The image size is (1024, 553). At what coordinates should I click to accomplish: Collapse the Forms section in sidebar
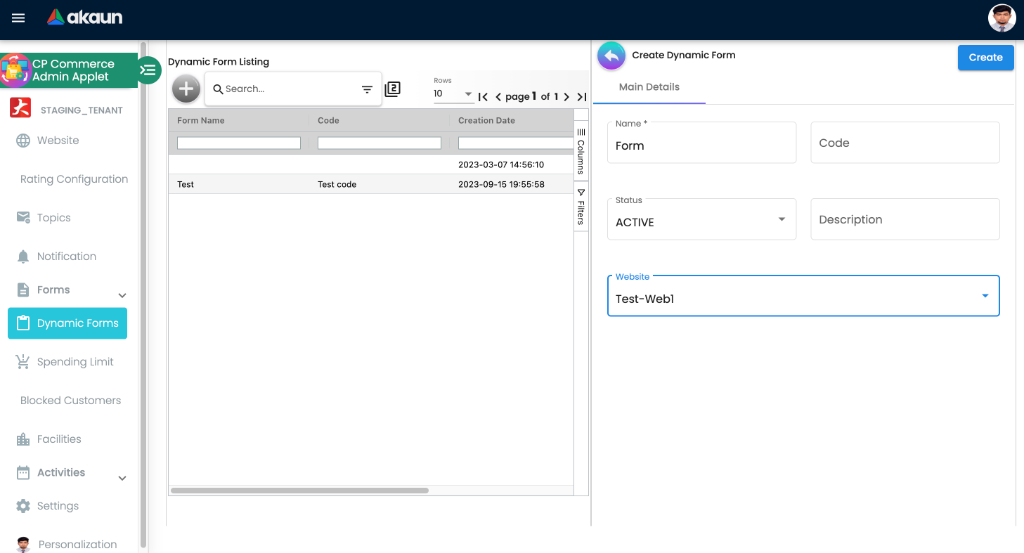pos(122,295)
